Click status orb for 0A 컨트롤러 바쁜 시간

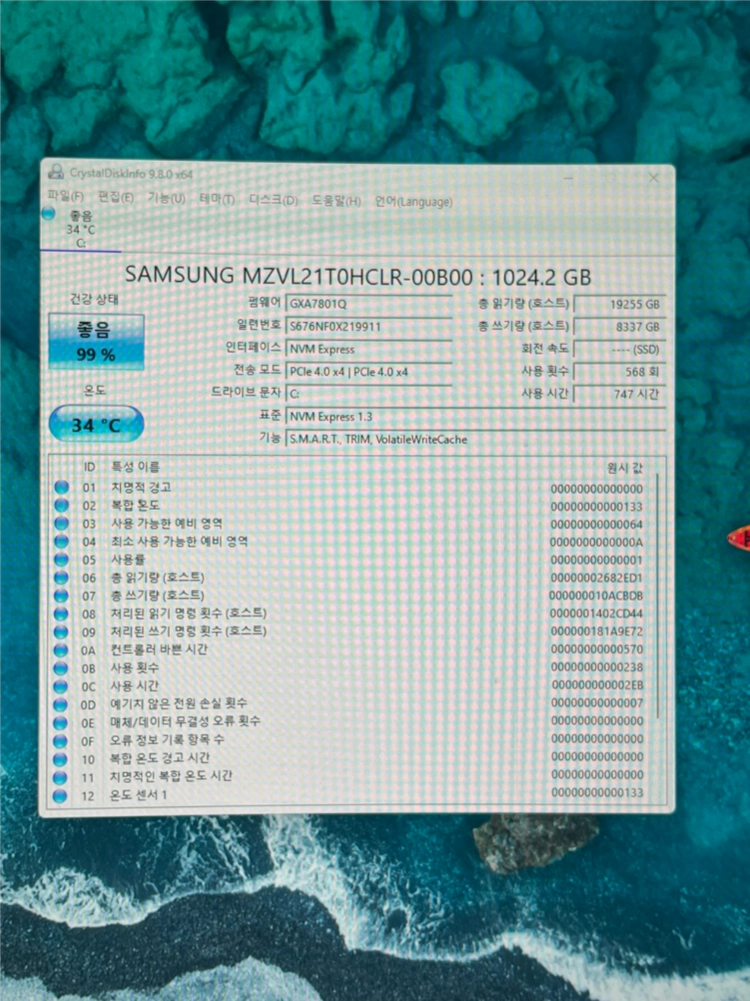[x=61, y=650]
